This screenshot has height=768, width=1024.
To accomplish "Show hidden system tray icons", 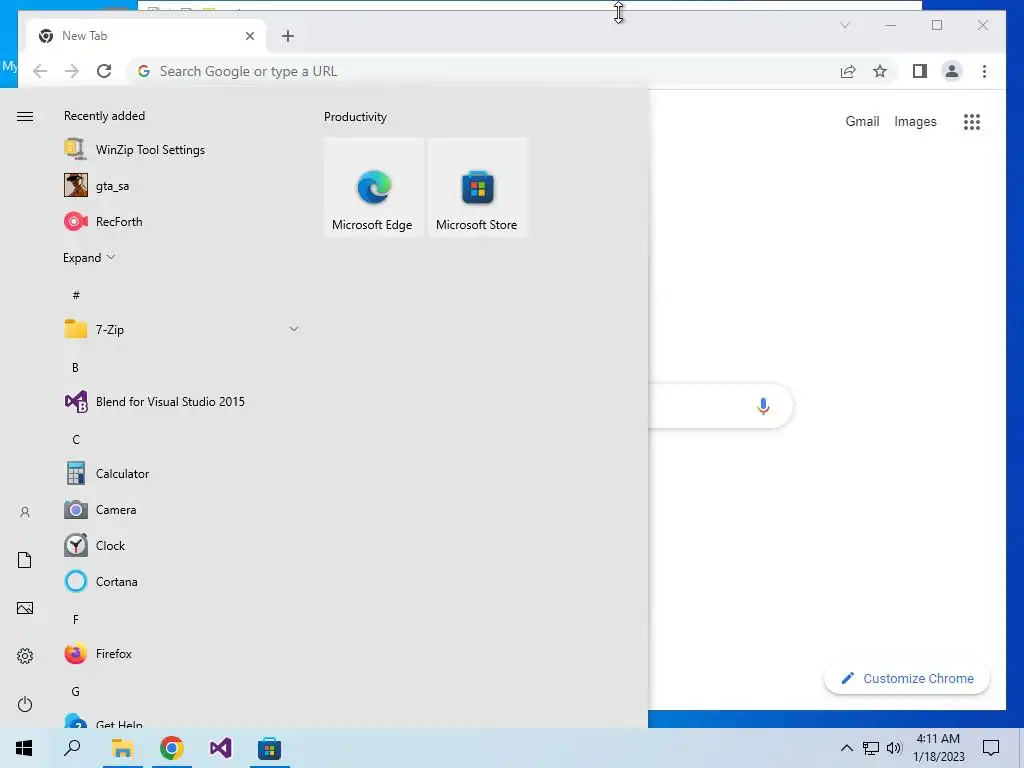I will coord(846,748).
